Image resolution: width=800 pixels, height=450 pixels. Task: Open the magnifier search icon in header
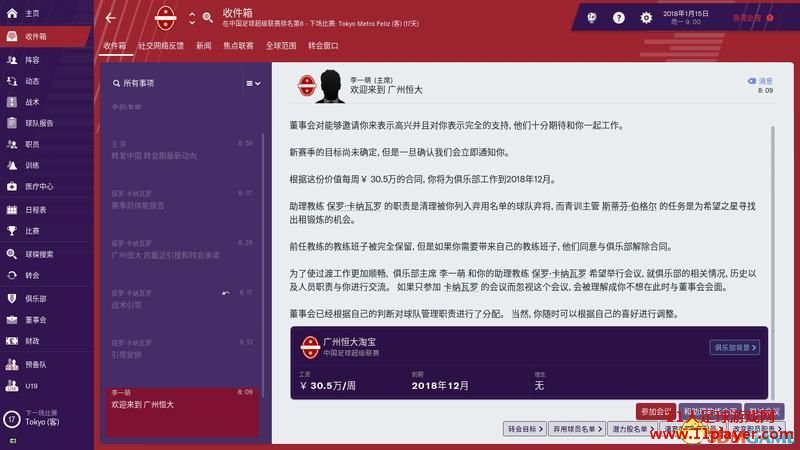tap(208, 18)
